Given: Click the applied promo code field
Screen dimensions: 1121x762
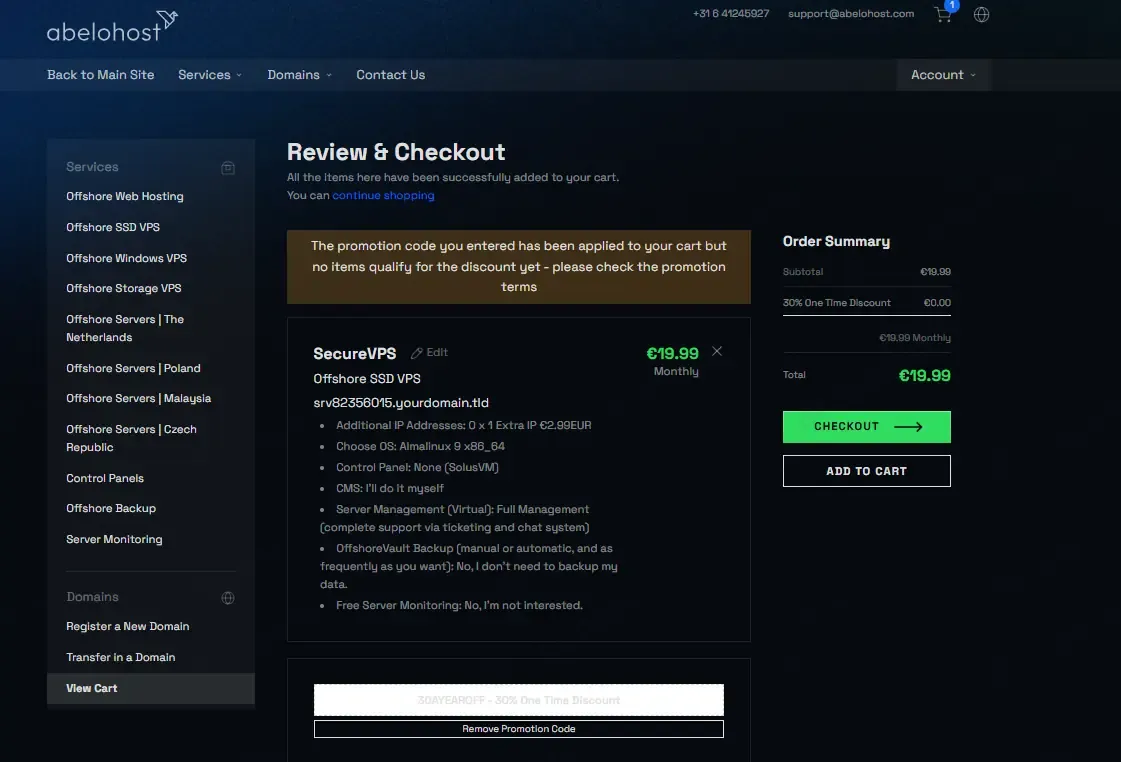Looking at the screenshot, I should [518, 701].
